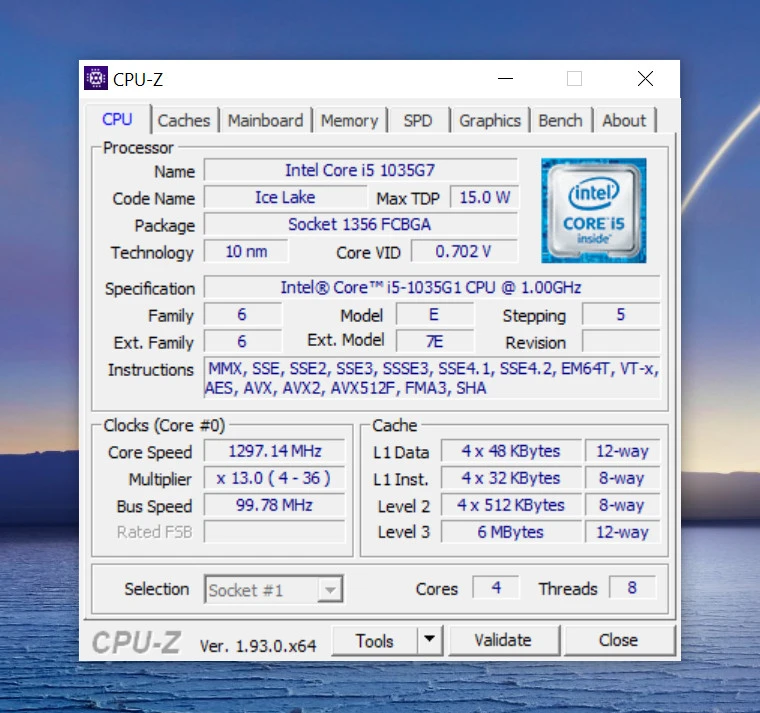Image resolution: width=760 pixels, height=713 pixels.
Task: Show the Graphics tab
Action: 490,120
